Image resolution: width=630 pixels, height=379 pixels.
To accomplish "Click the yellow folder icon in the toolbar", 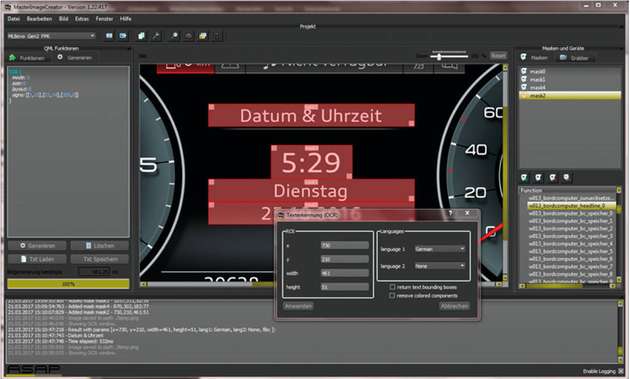I will (x=203, y=36).
